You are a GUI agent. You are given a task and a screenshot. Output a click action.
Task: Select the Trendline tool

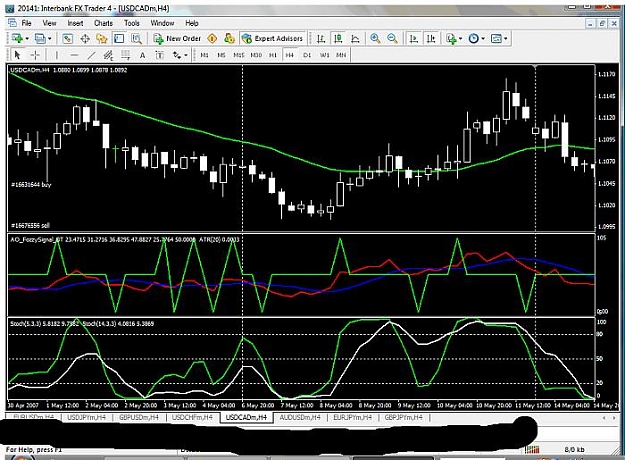91,55
